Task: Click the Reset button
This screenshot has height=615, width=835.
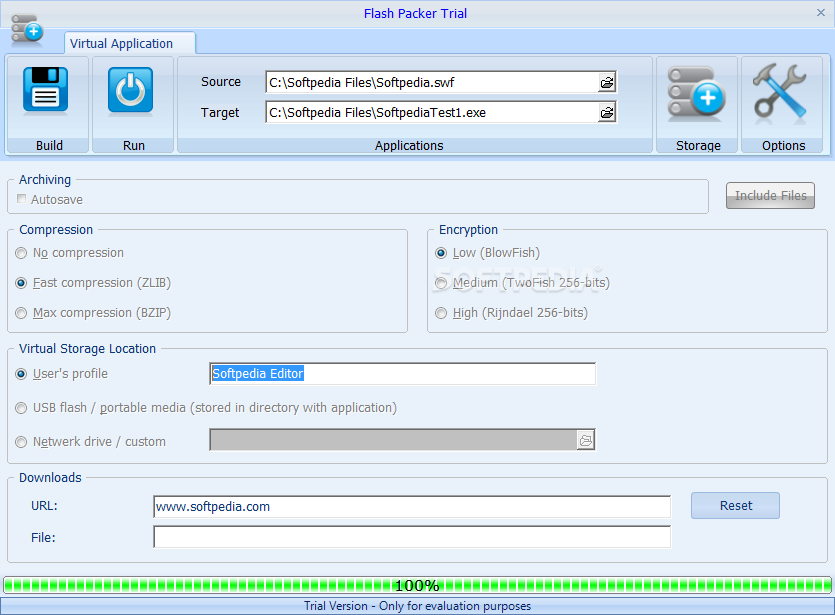Action: [735, 505]
